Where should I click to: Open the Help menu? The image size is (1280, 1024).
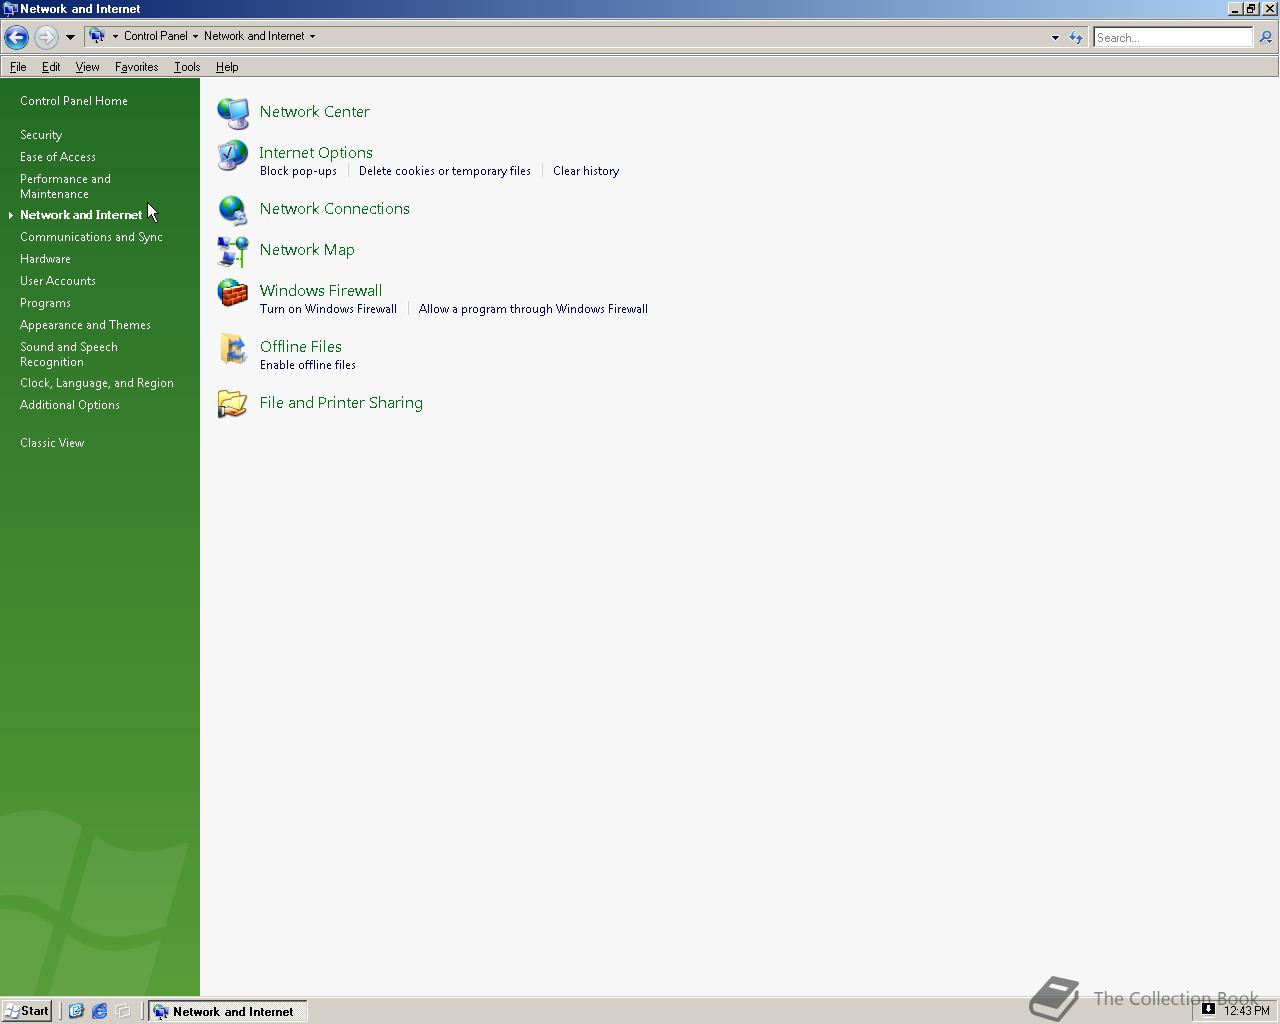tap(227, 67)
